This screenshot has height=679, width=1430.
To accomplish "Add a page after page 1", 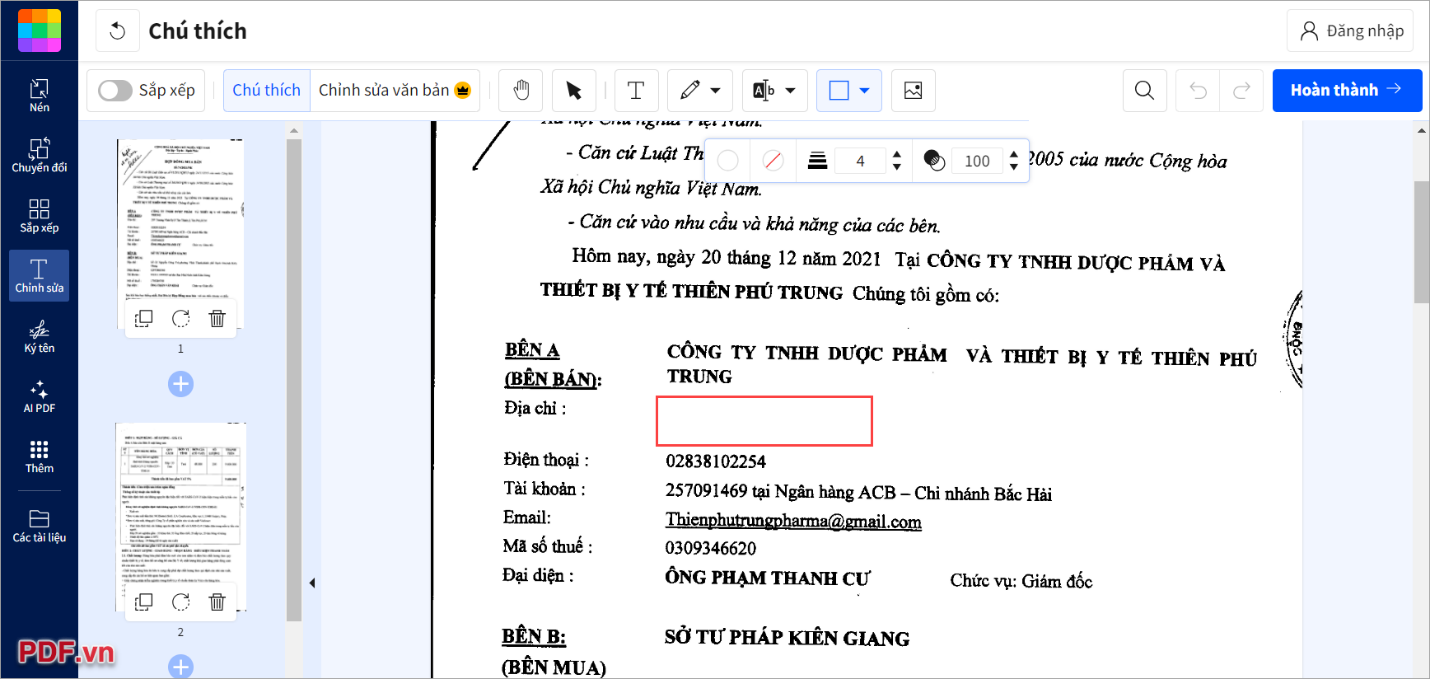I will [x=180, y=384].
